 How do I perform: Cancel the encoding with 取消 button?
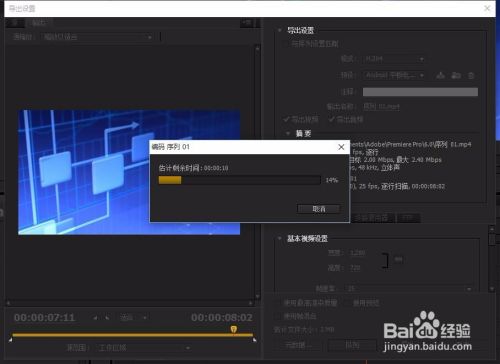coord(319,209)
